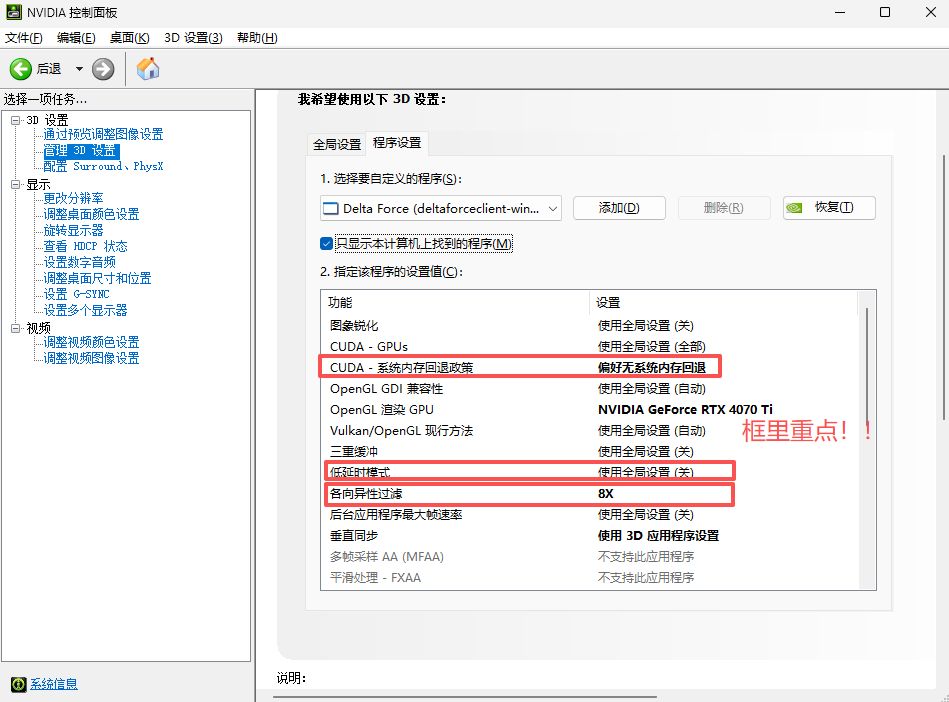
Task: Select 设置数字音频 in tree
Action: point(79,262)
